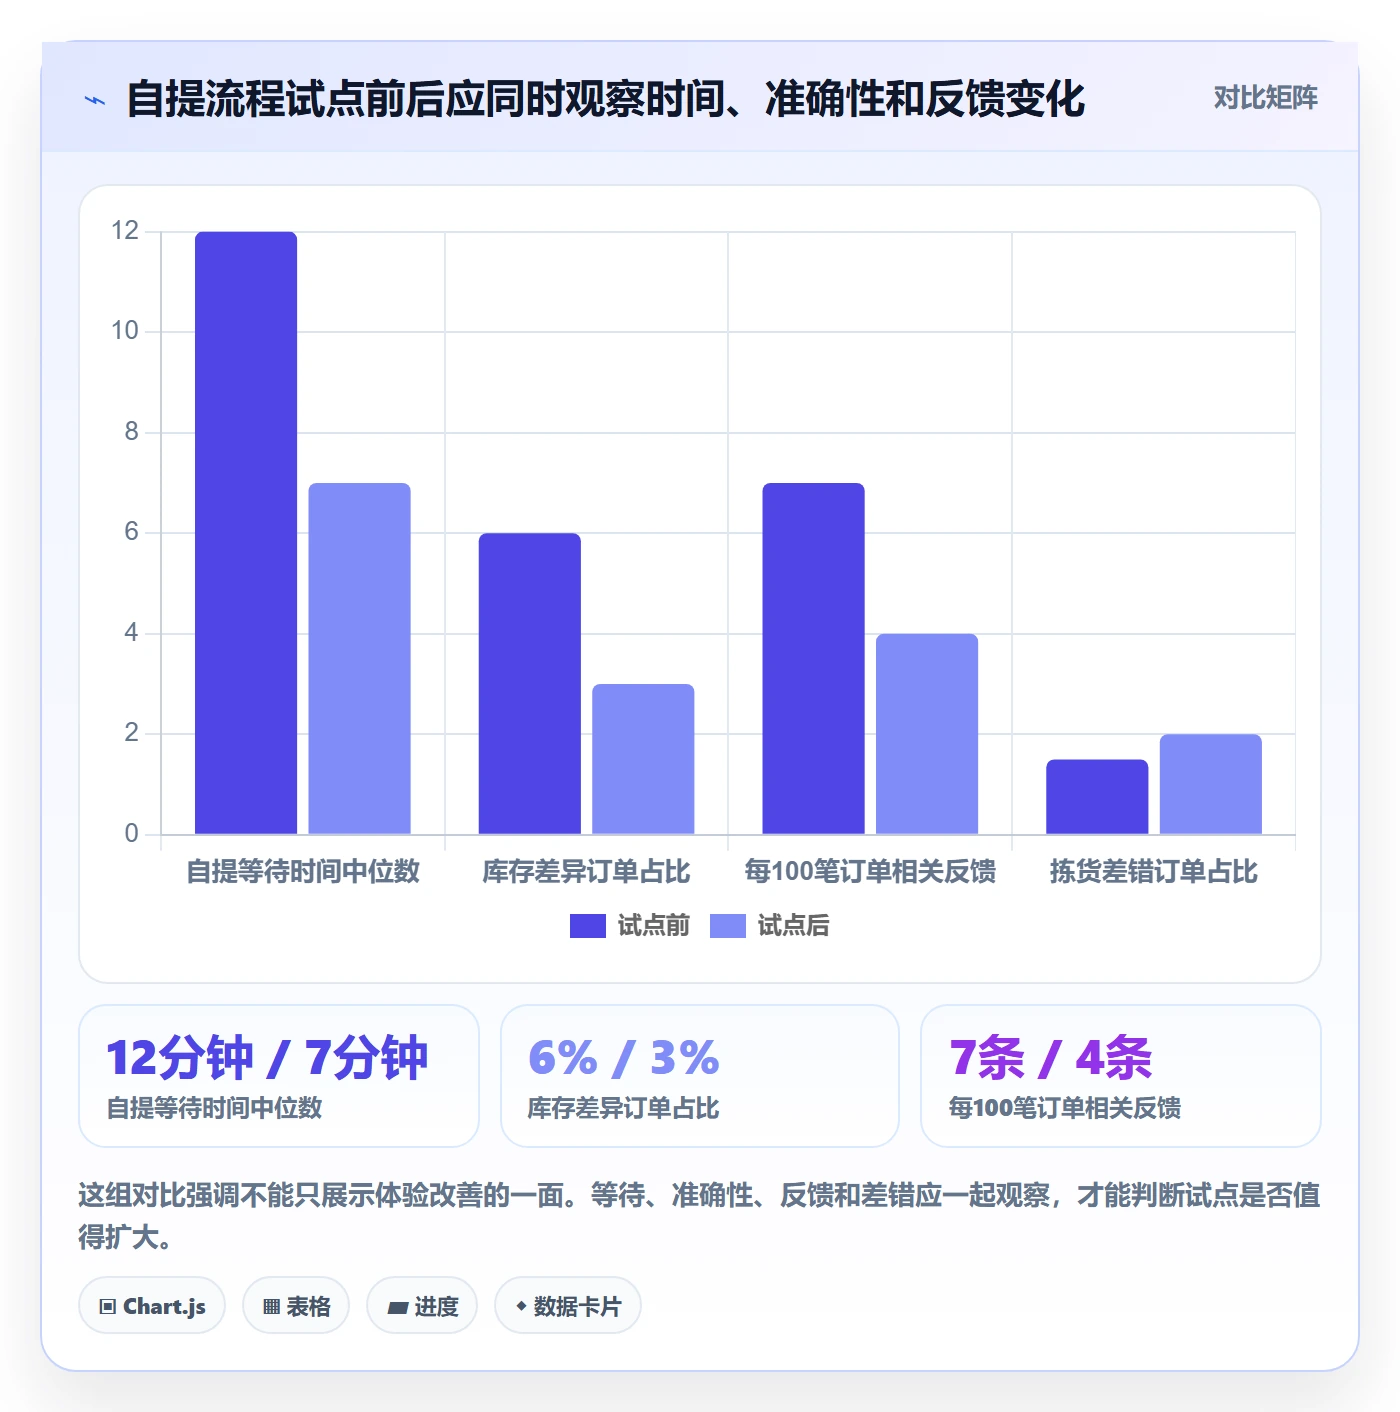Click the 每100笔订单相关反馈 x-axis label
Viewport: 1400px width, 1412px height.
tap(870, 872)
